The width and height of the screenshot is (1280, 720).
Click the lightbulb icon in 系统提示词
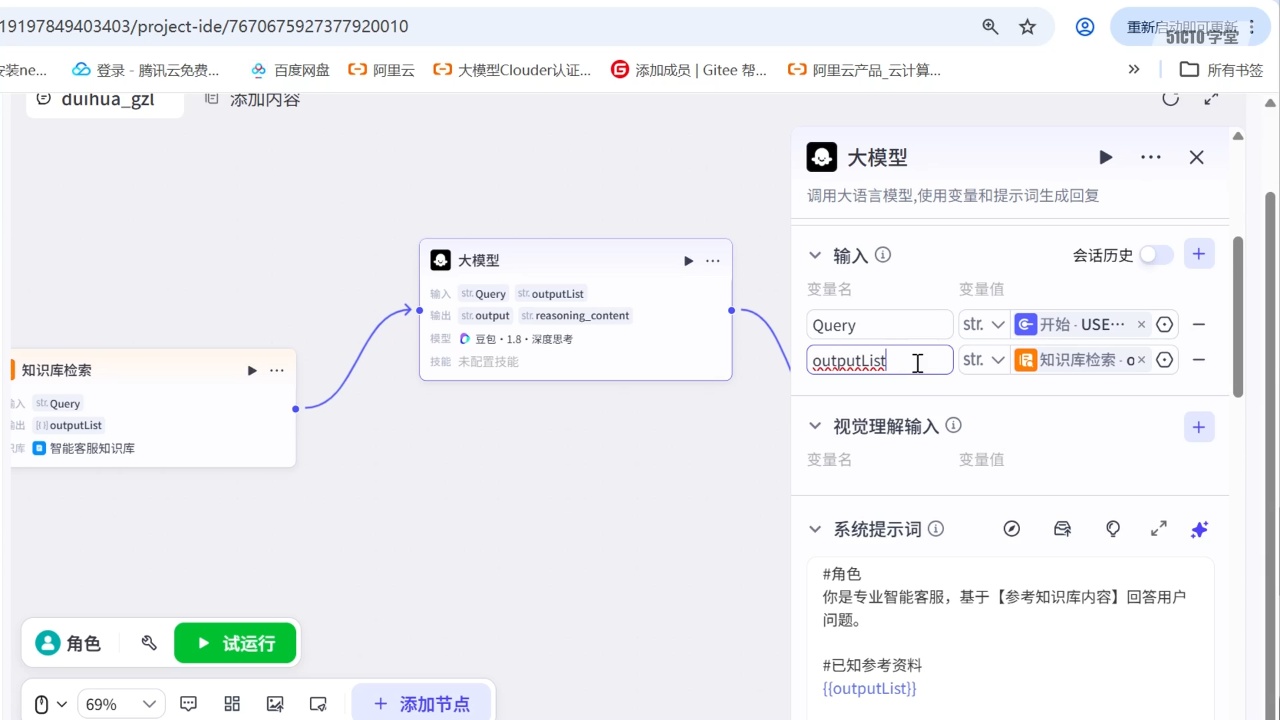1113,529
